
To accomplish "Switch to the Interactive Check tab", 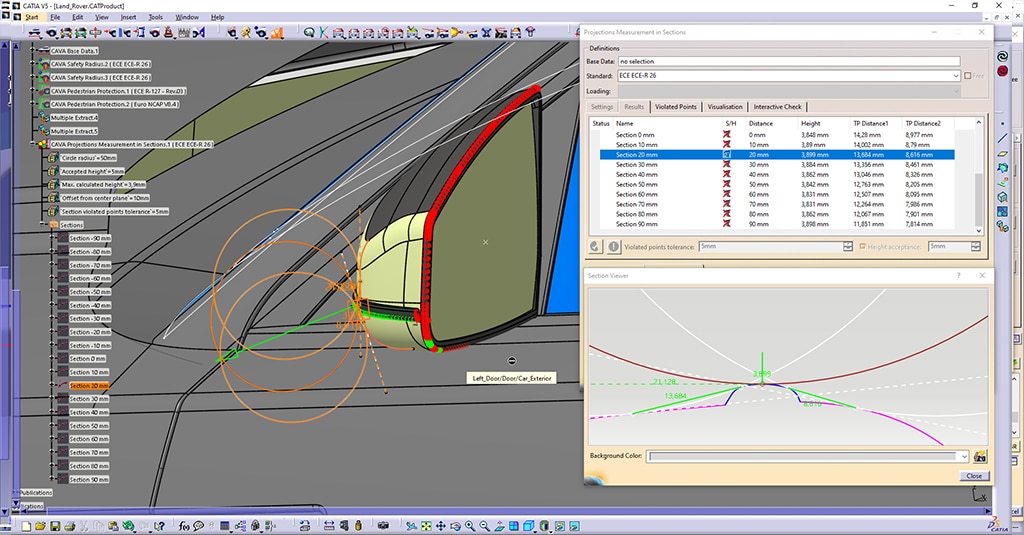I will (777, 106).
